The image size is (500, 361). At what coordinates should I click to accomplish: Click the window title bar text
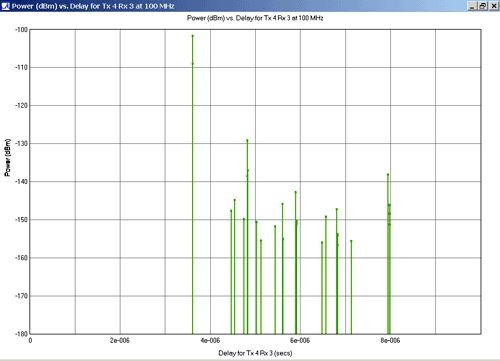coord(93,6)
